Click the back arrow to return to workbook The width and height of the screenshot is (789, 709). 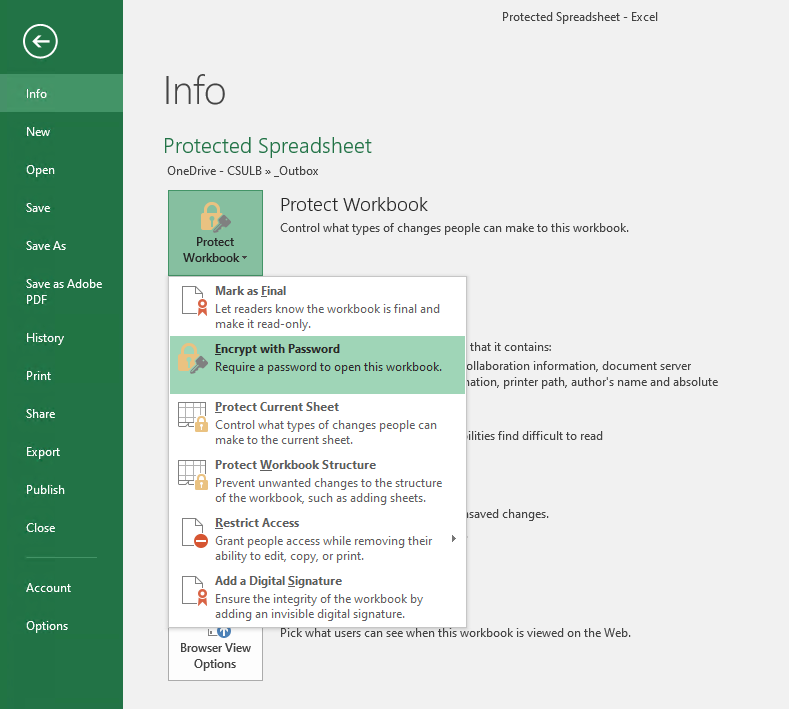(x=40, y=41)
